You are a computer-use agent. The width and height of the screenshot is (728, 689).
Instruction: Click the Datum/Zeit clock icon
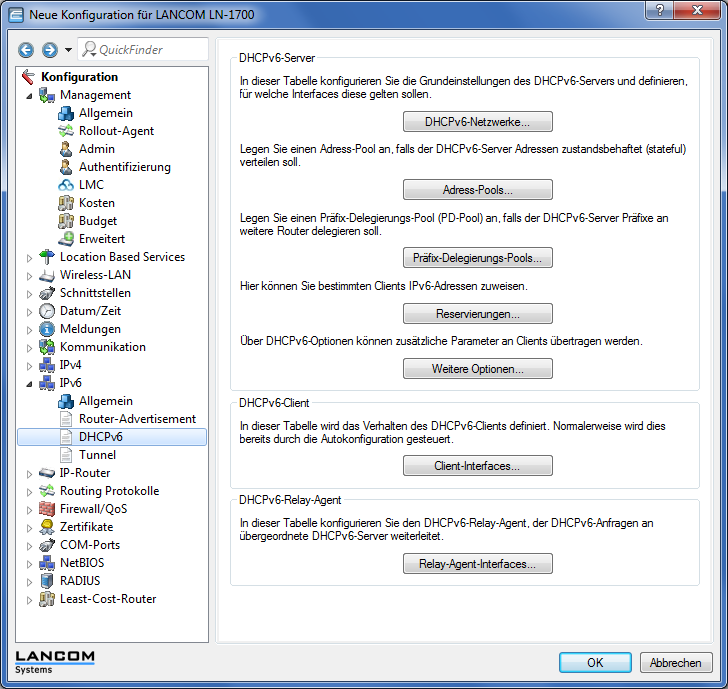47,311
